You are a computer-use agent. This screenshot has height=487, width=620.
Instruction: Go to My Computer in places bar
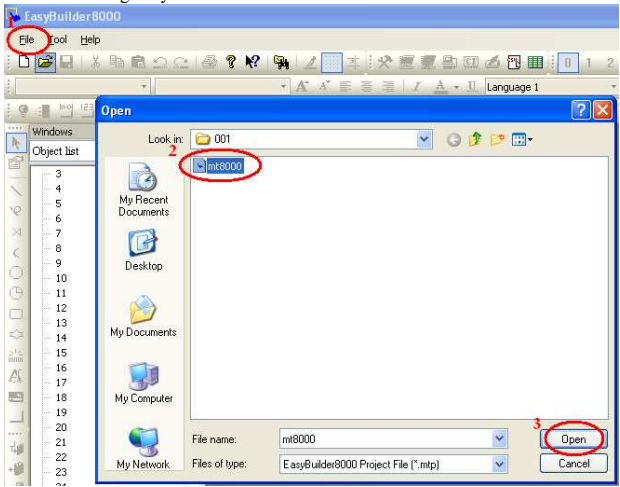144,383
